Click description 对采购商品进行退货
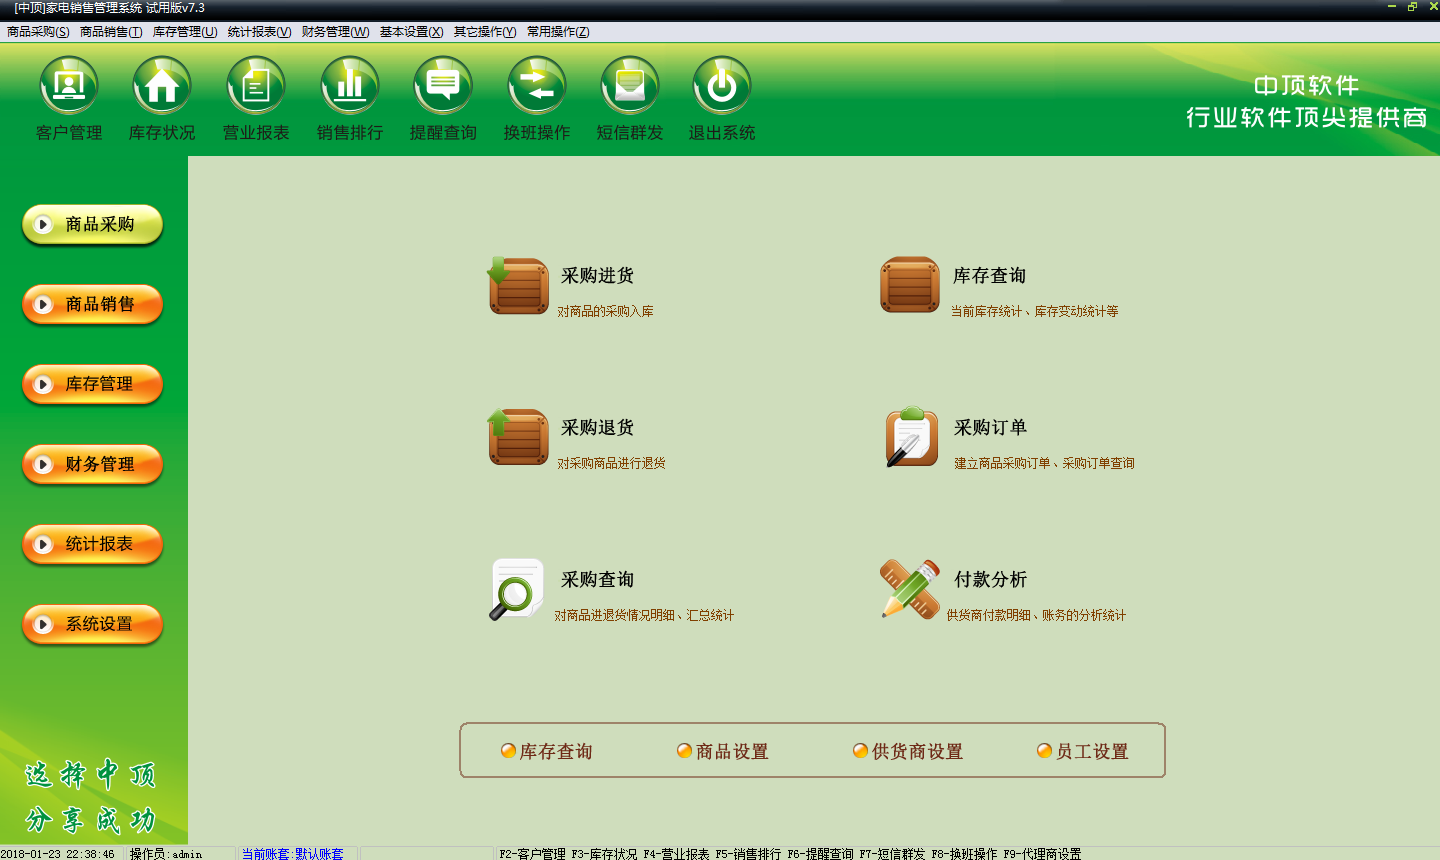The height and width of the screenshot is (860, 1440). click(x=611, y=464)
